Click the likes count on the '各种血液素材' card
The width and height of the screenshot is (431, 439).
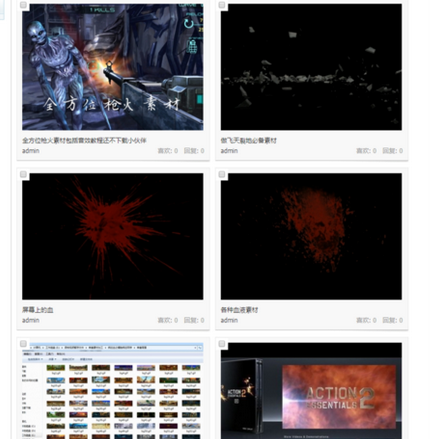coord(366,320)
